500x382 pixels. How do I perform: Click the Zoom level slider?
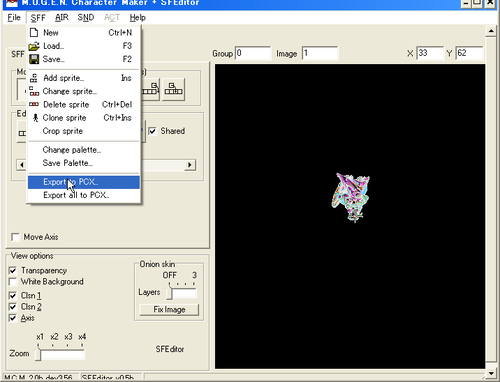coord(61,354)
